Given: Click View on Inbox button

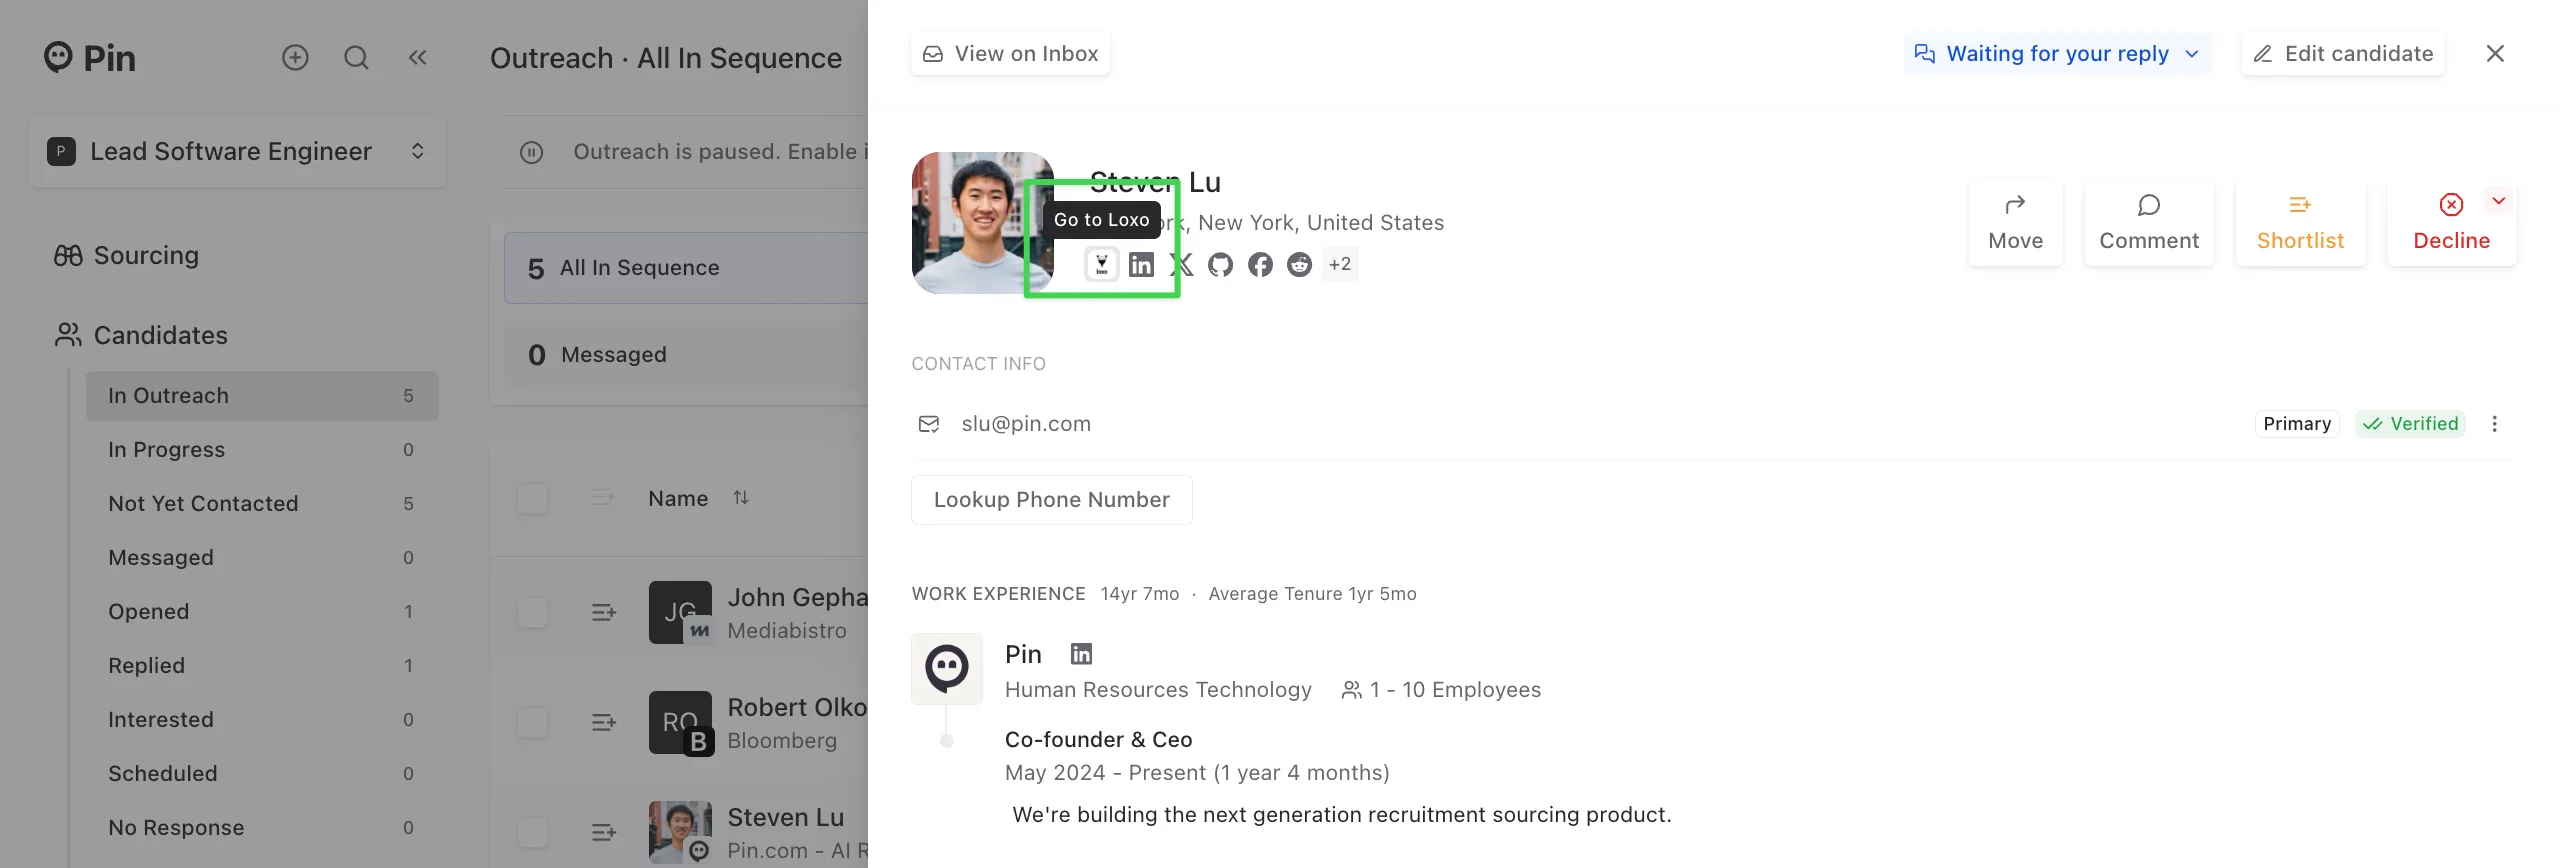Looking at the screenshot, I should 1010,54.
